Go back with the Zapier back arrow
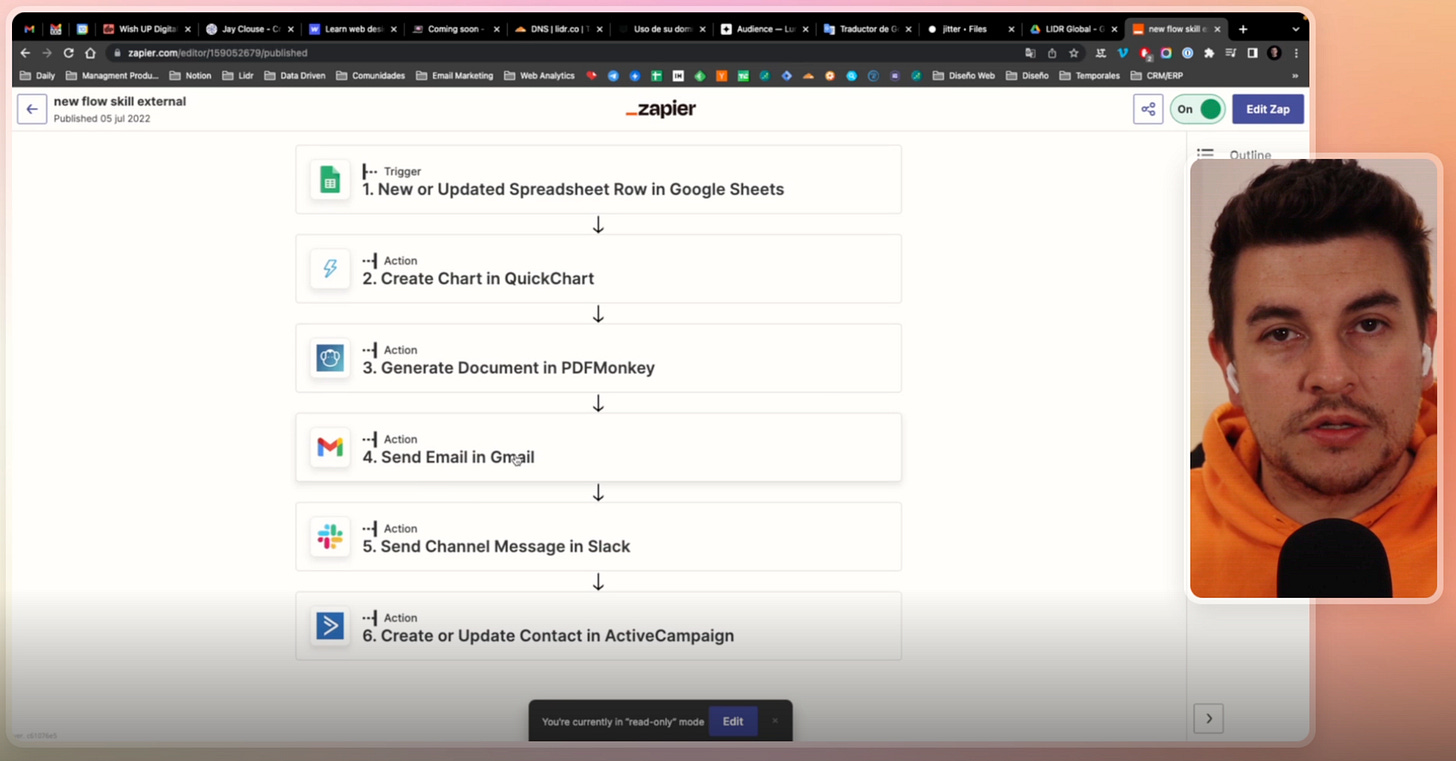Screen dimensions: 1456x761 [32, 109]
